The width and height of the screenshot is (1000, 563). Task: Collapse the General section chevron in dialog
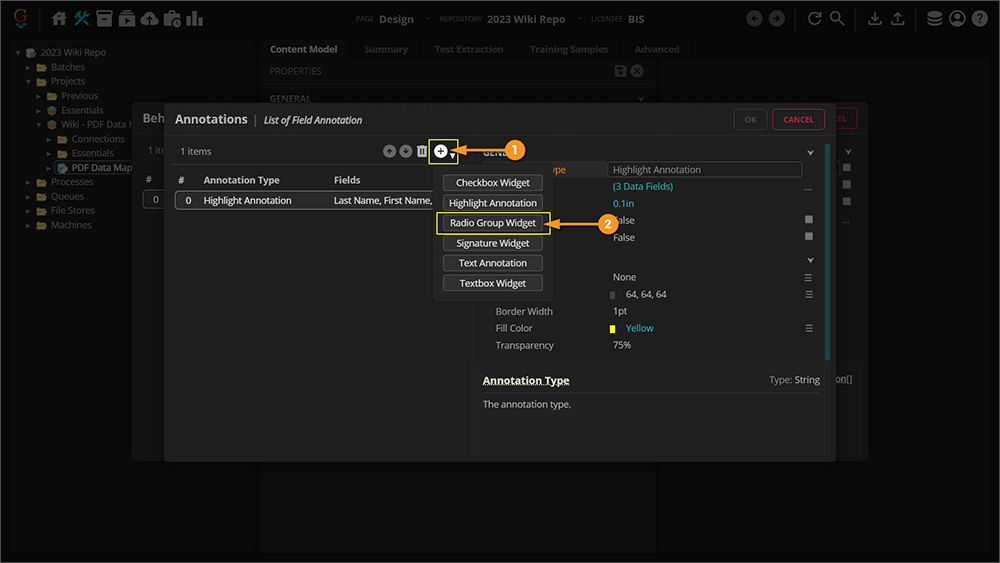point(810,153)
